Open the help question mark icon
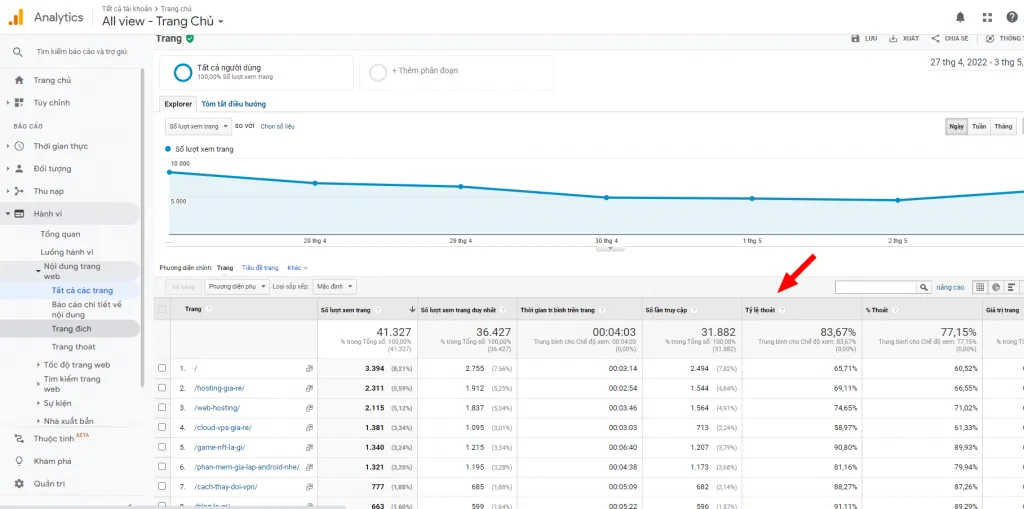 [x=1012, y=18]
